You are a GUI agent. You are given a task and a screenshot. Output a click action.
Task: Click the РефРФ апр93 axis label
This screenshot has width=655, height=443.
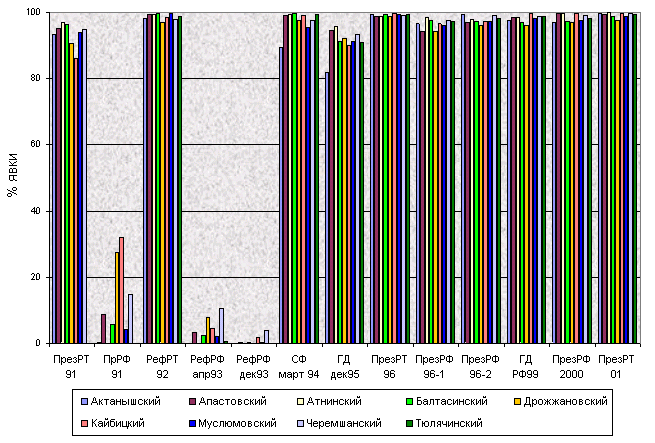(207, 367)
